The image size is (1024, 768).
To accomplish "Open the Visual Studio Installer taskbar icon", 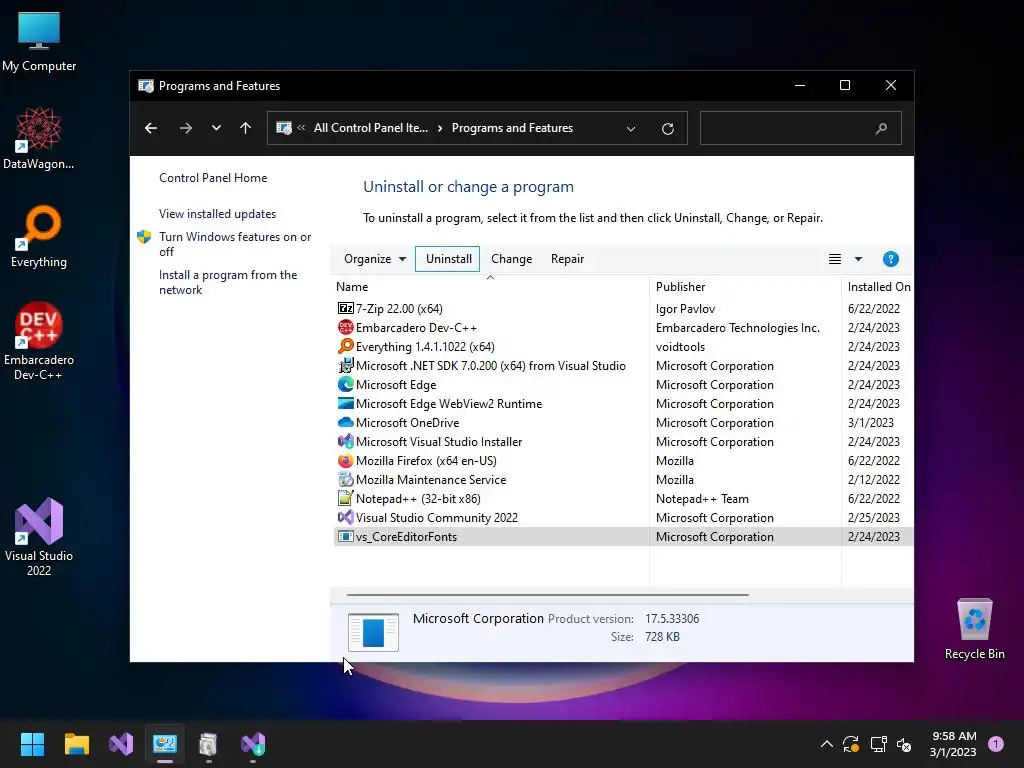I will (253, 744).
